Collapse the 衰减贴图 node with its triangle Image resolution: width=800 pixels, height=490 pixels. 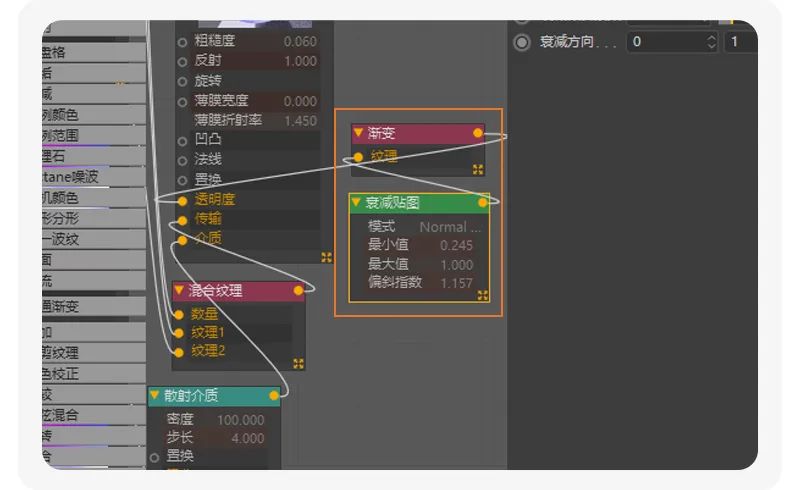coord(356,202)
